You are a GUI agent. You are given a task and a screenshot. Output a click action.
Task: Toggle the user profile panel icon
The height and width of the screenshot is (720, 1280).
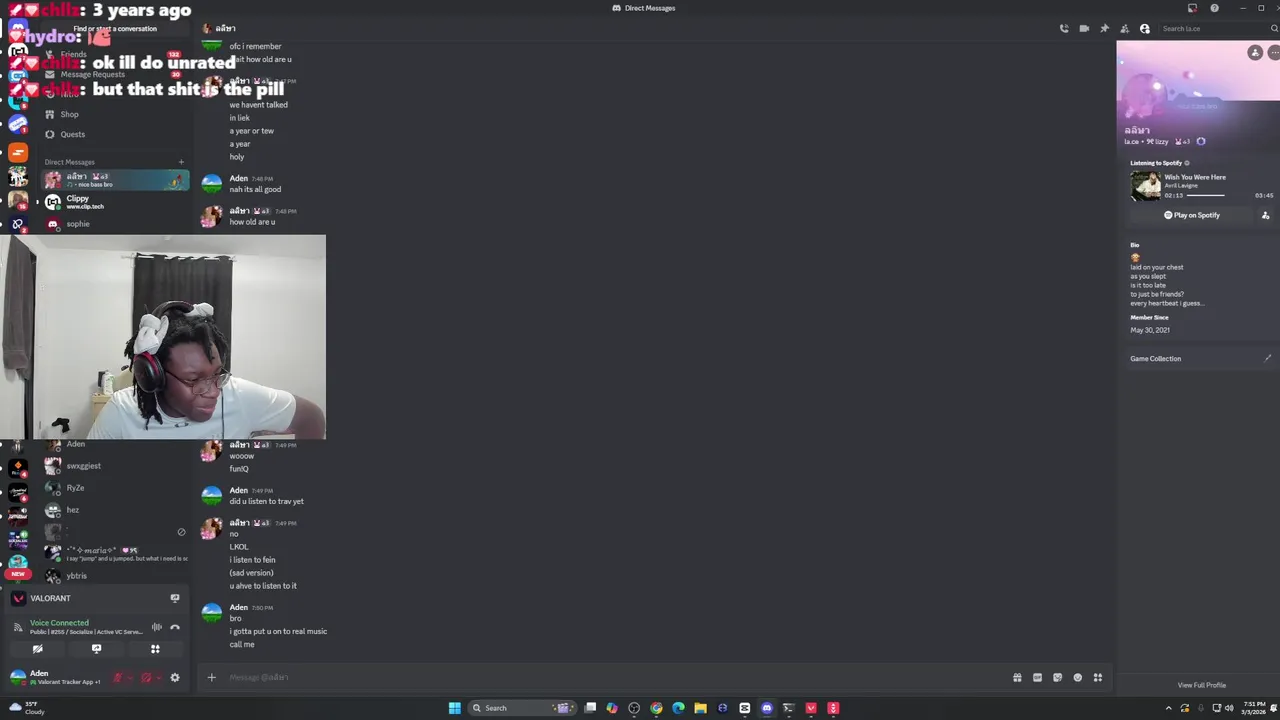[x=1145, y=29]
